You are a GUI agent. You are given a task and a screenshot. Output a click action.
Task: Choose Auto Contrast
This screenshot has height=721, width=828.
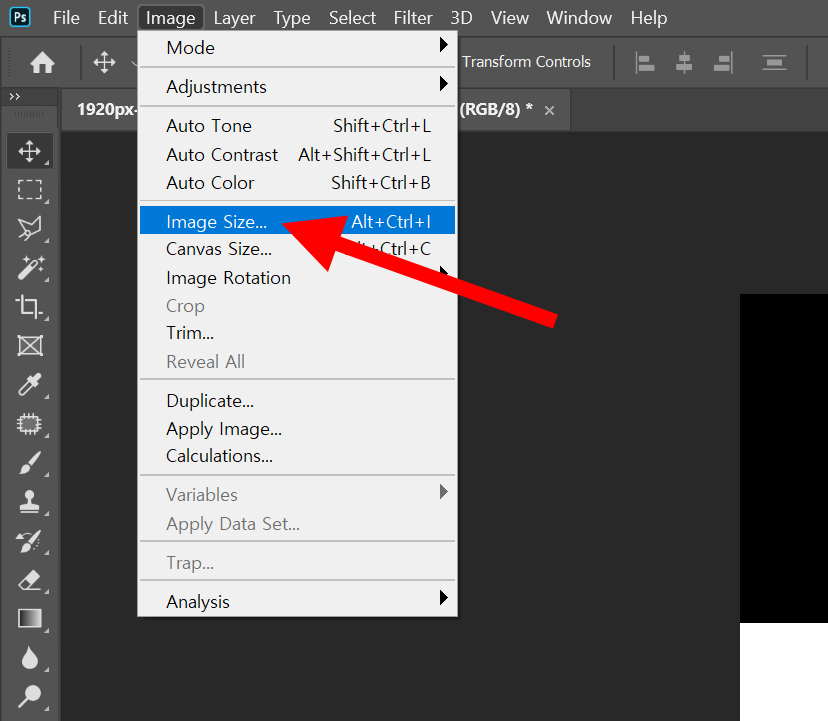coord(297,155)
